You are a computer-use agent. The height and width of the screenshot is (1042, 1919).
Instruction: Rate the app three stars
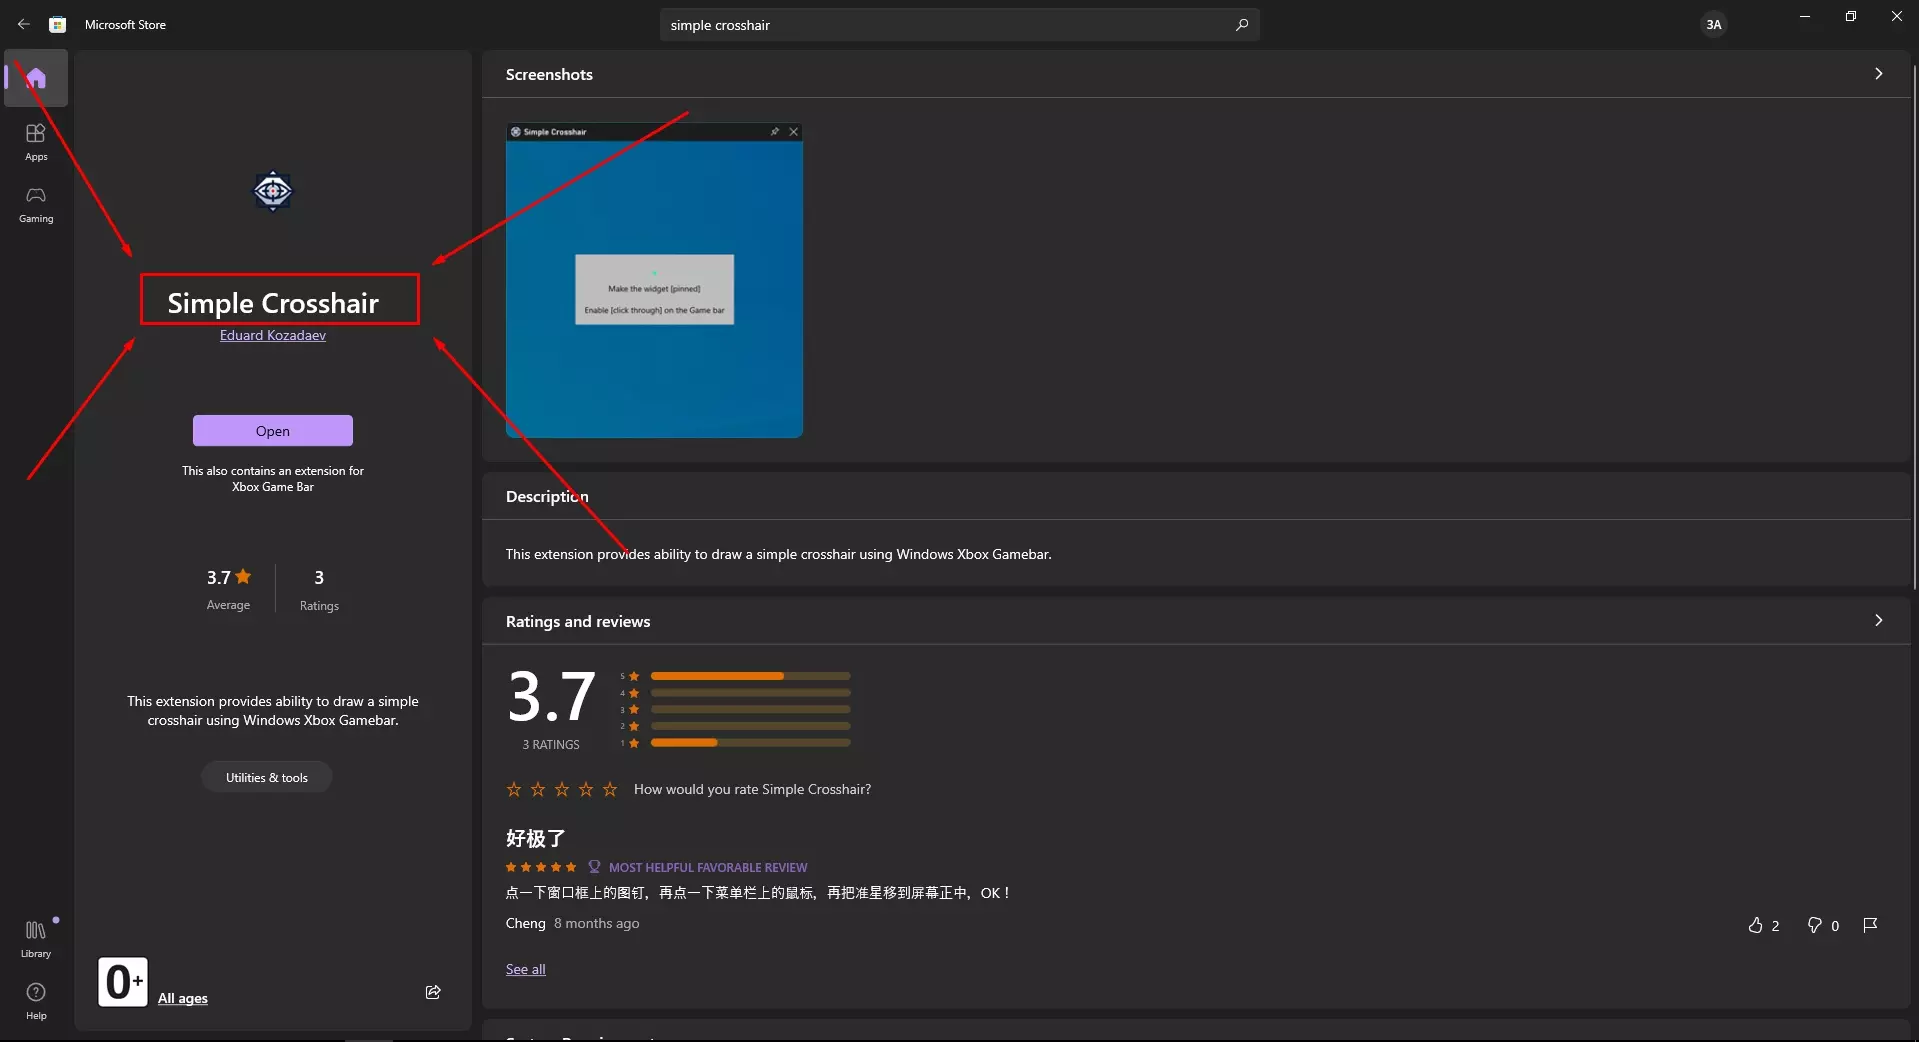click(562, 790)
